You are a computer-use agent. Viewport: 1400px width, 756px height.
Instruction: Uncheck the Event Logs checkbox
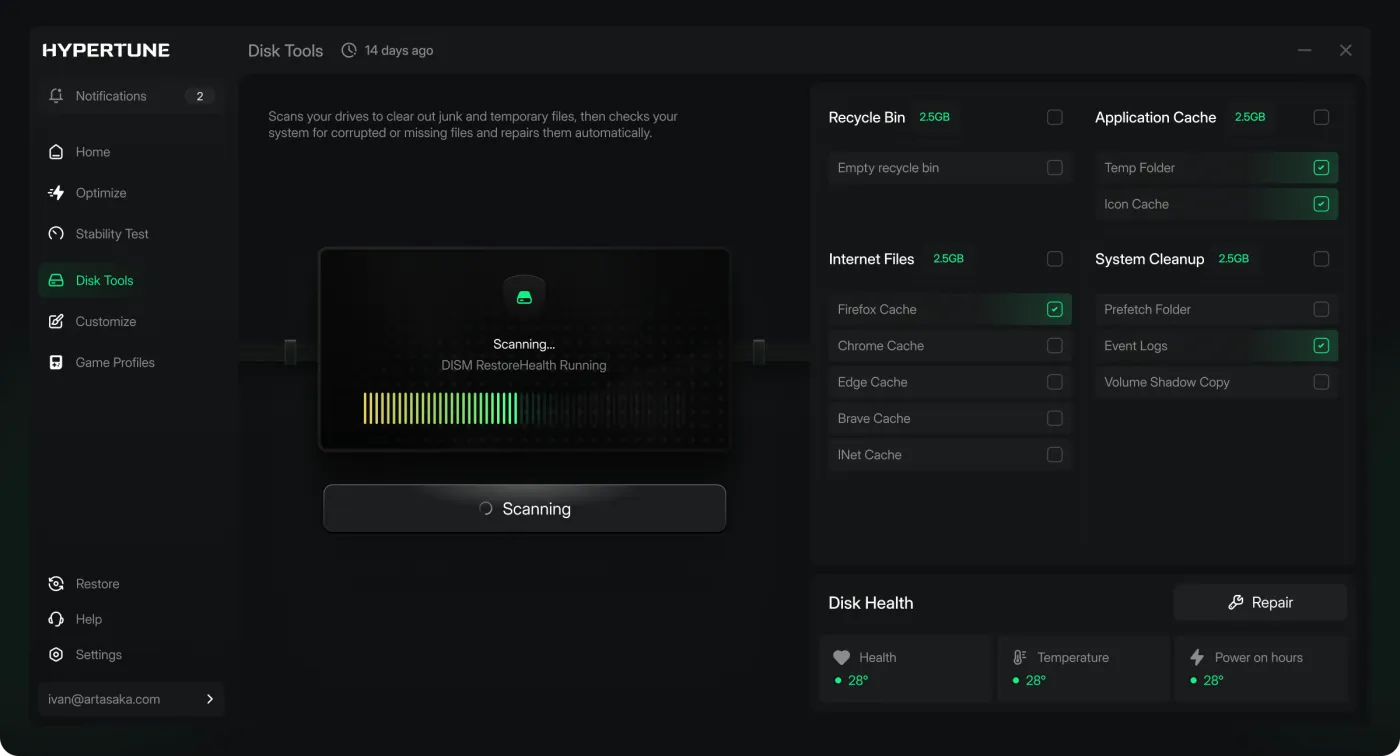[x=1321, y=346]
